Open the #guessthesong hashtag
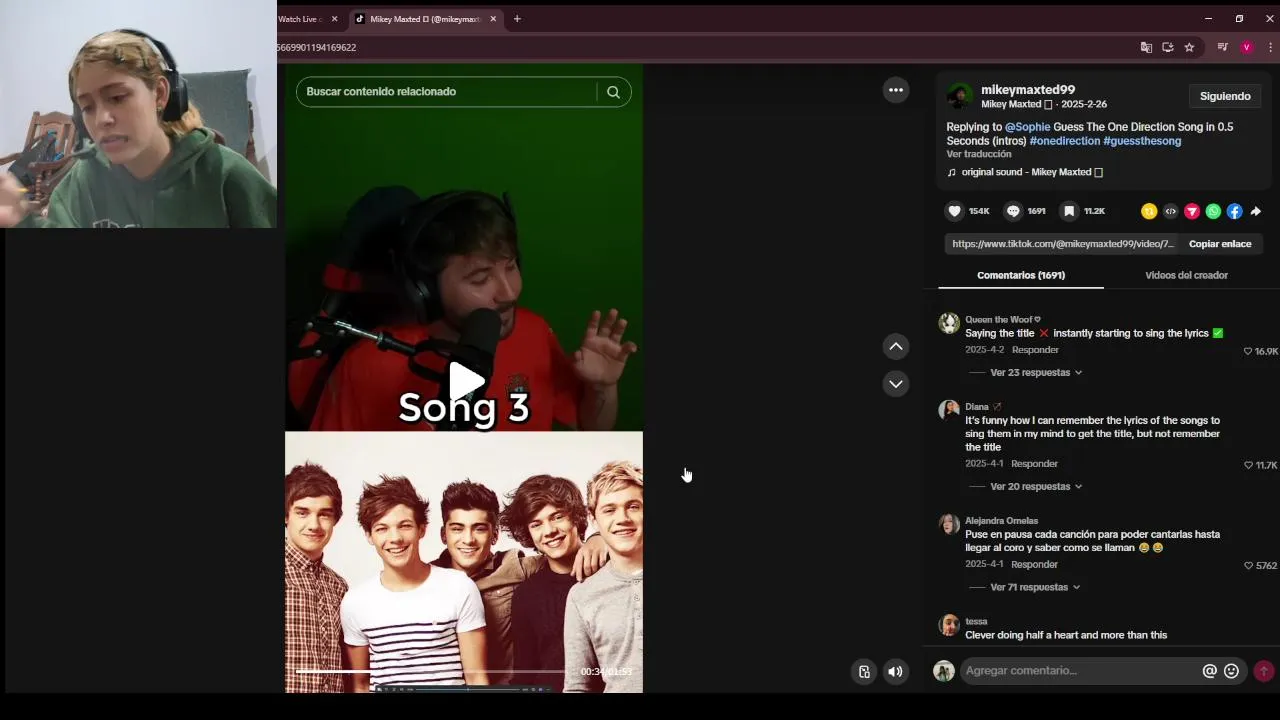 (x=1142, y=141)
